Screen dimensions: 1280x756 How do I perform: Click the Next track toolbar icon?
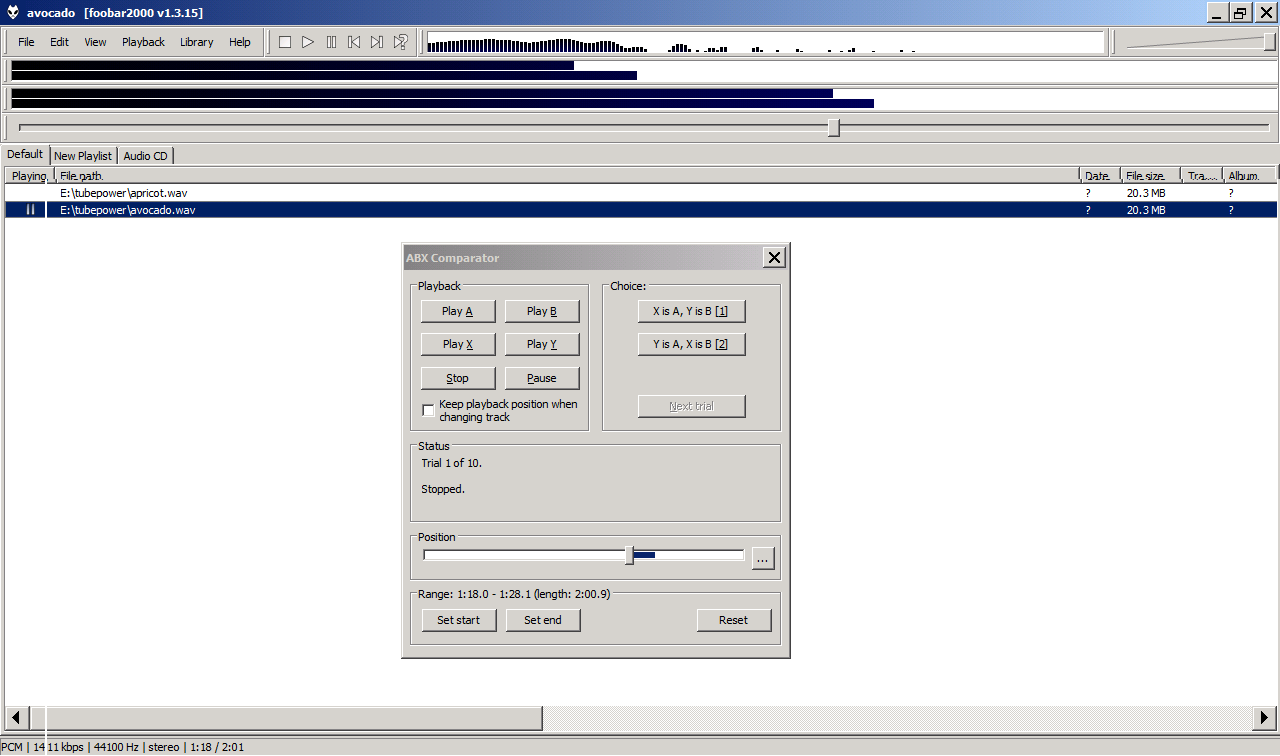[x=377, y=42]
